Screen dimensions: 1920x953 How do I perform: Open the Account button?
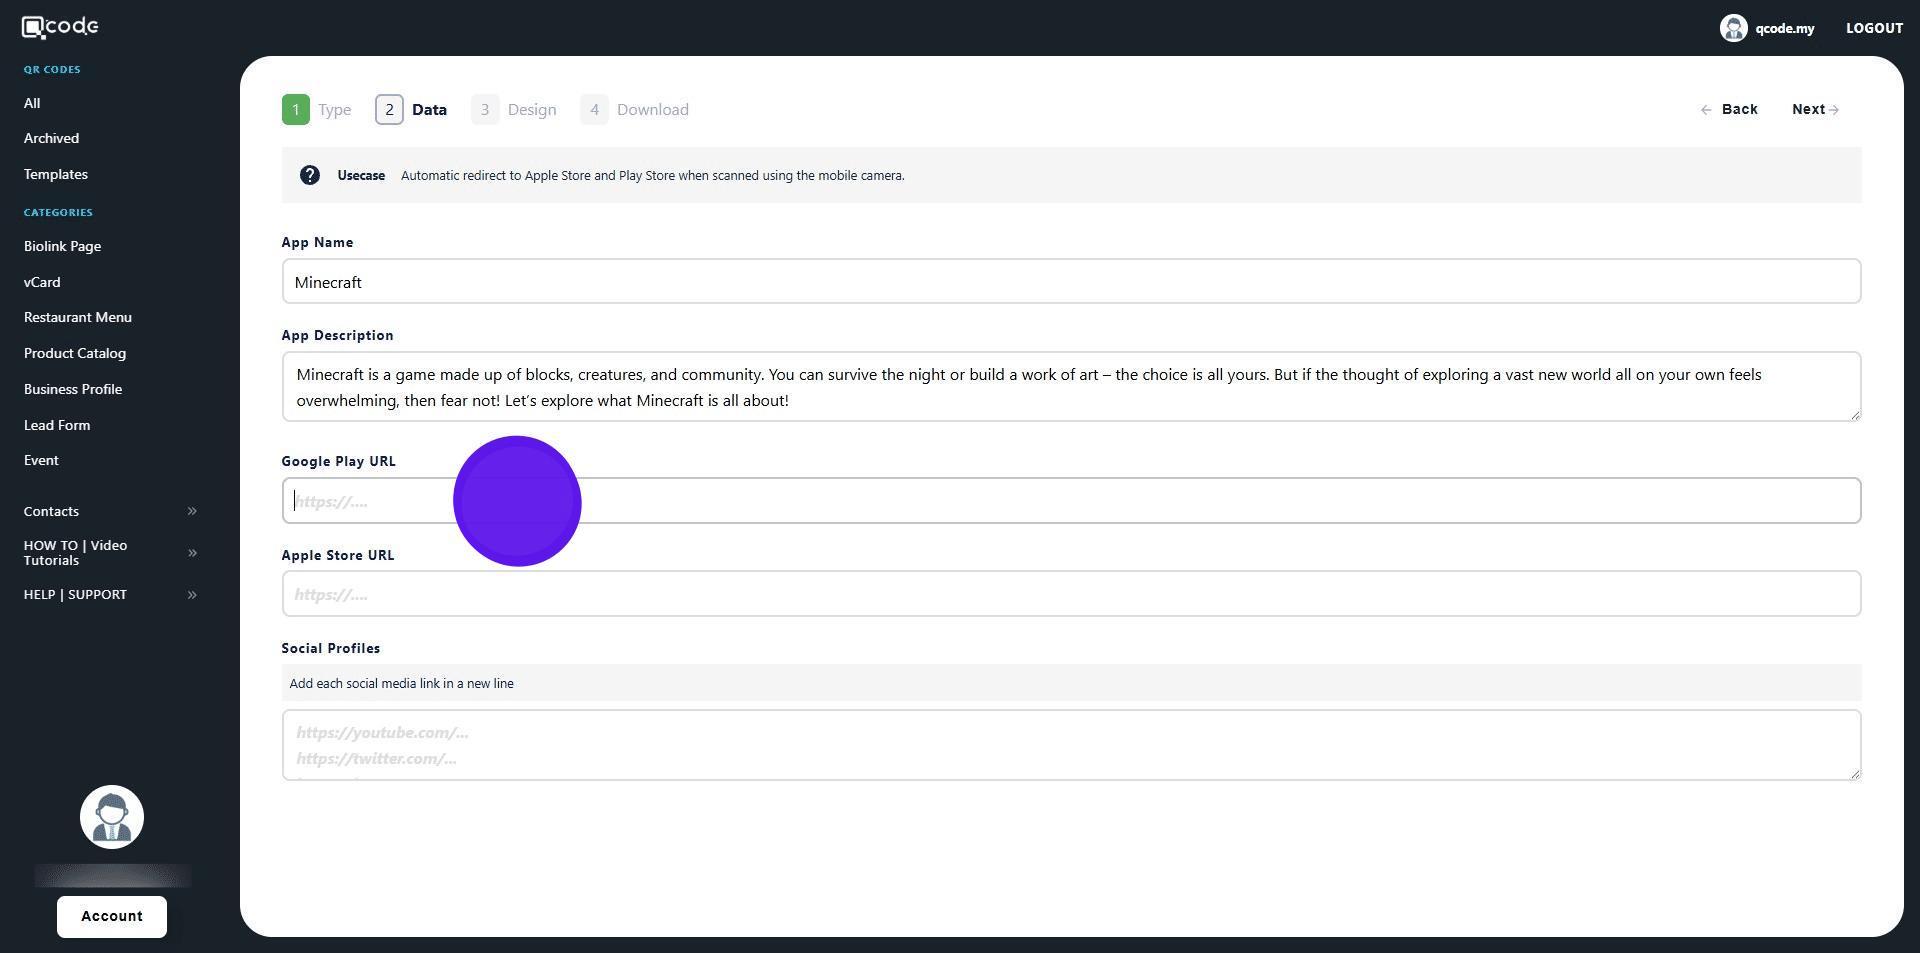(112, 917)
